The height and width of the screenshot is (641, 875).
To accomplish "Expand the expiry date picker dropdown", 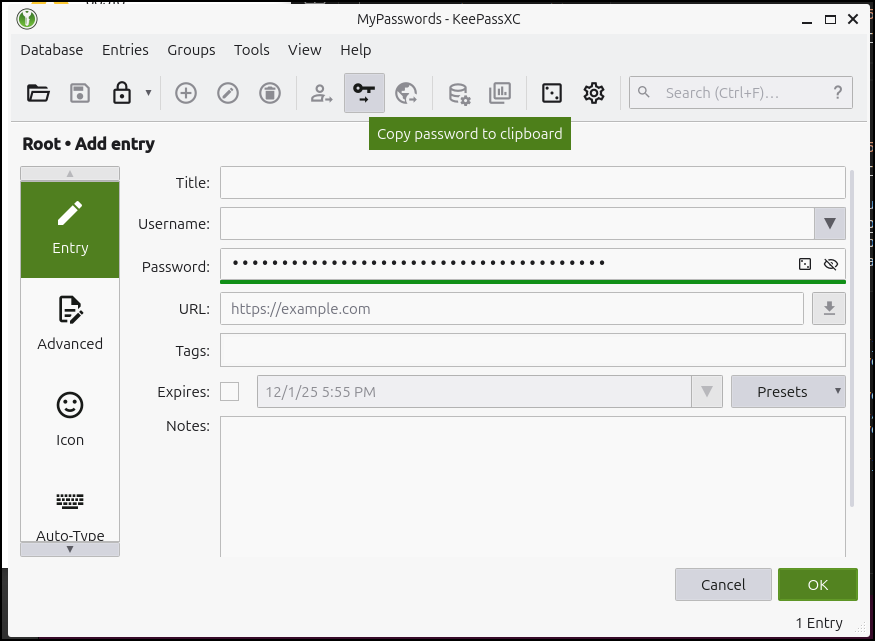I will (x=706, y=391).
